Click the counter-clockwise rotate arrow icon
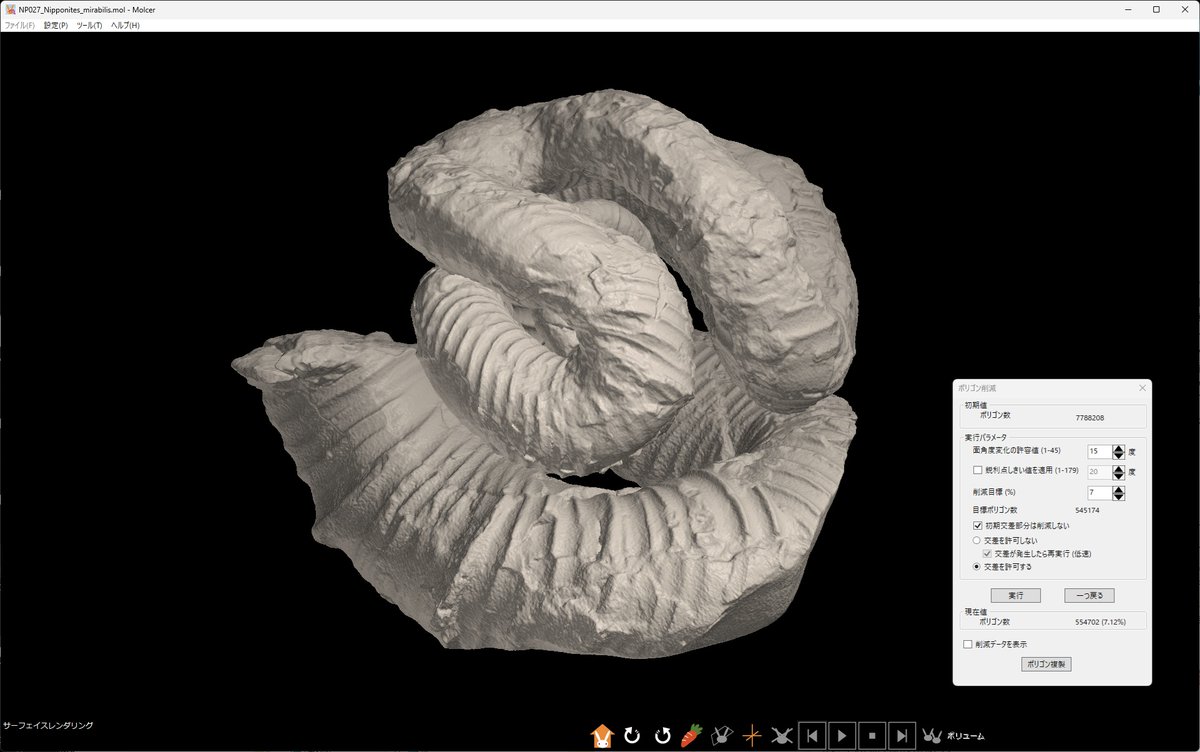The width and height of the screenshot is (1200, 752). [662, 736]
